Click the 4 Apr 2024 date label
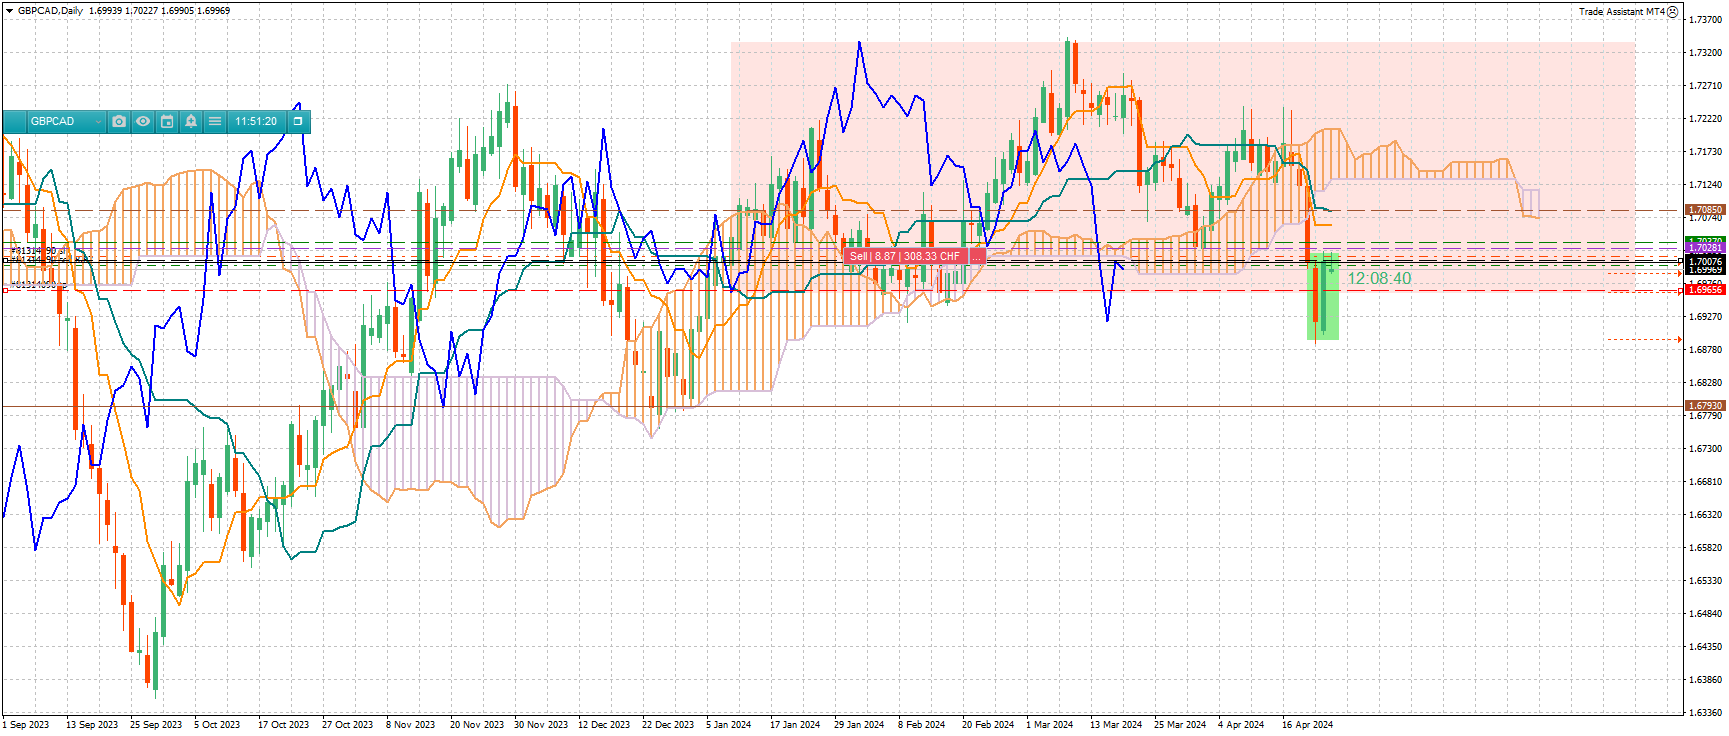 pos(1241,725)
